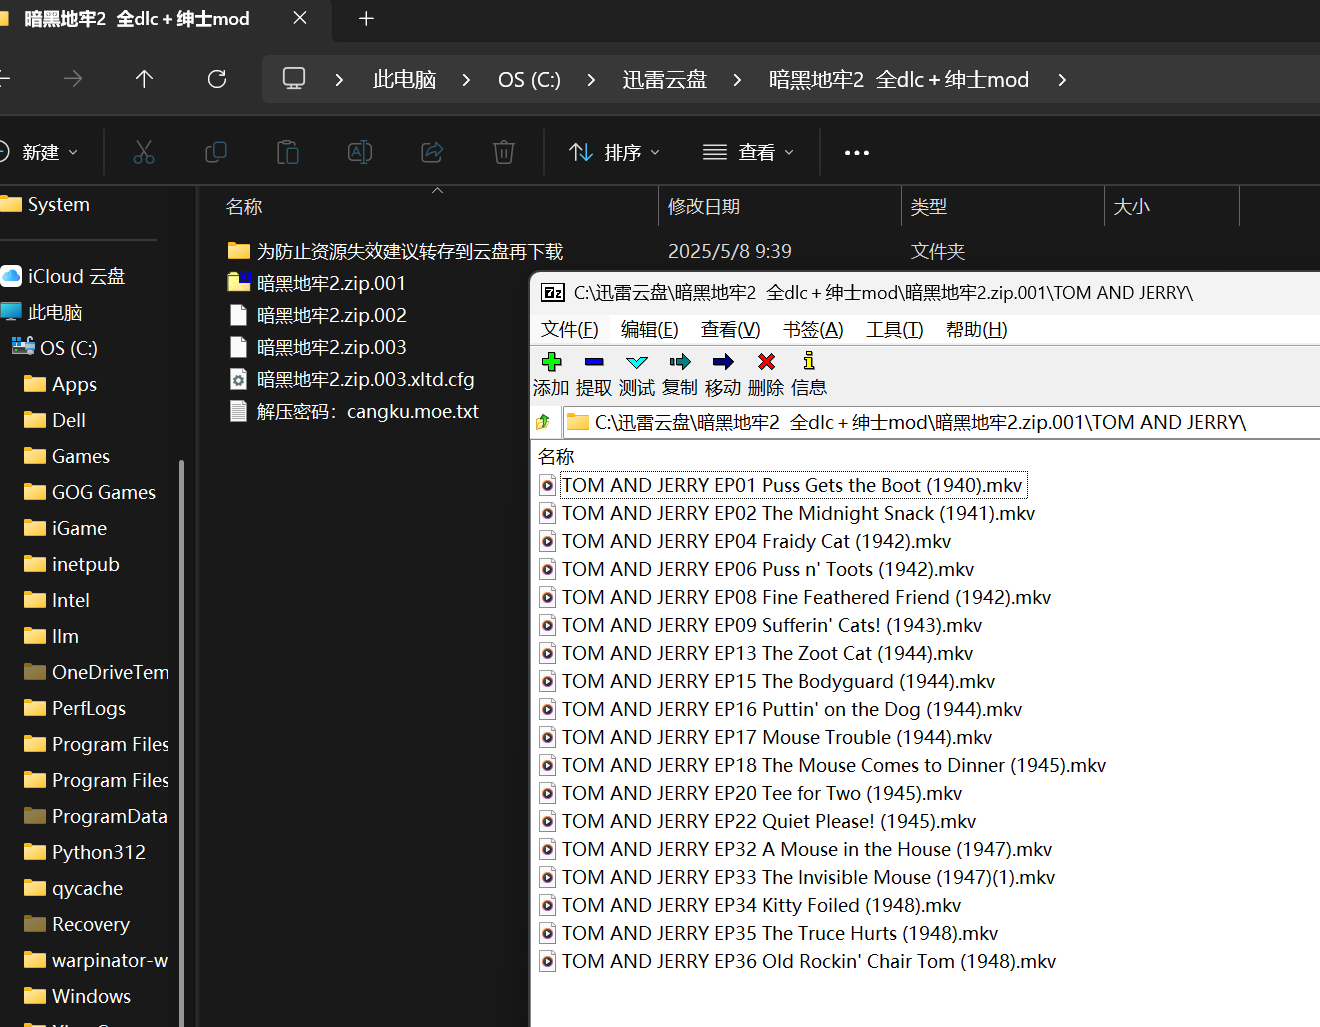Click the Extract (提取) toolbar icon
1320x1027 pixels.
594,362
